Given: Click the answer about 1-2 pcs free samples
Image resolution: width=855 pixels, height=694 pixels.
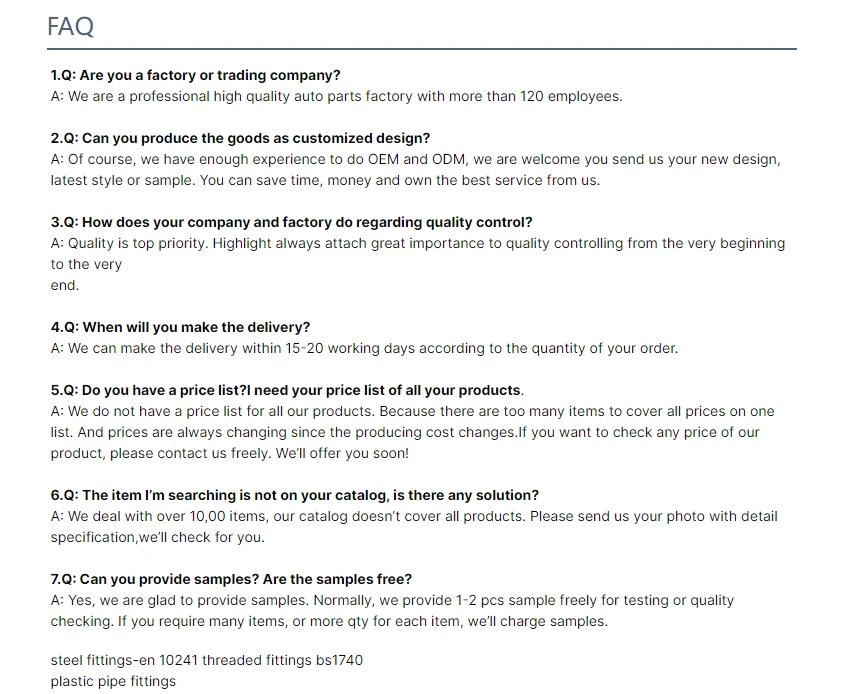Looking at the screenshot, I should pos(392,600).
